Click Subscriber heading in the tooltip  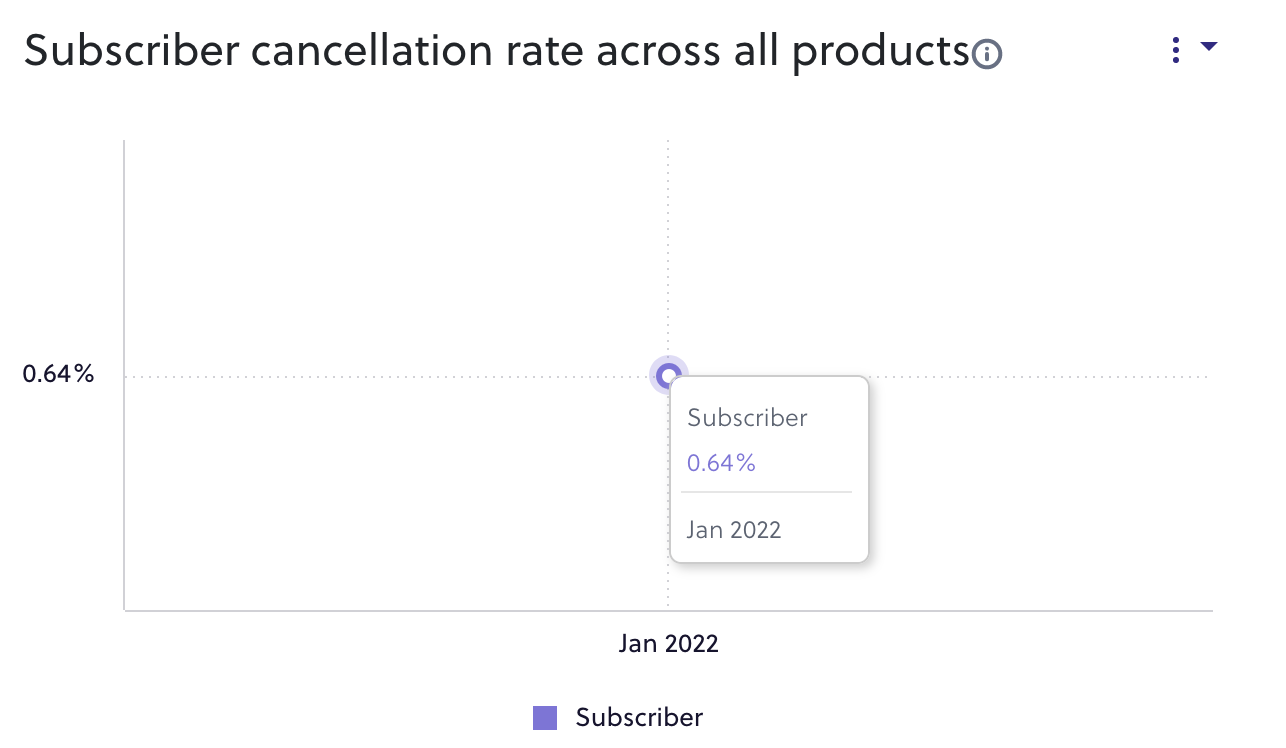point(747,418)
